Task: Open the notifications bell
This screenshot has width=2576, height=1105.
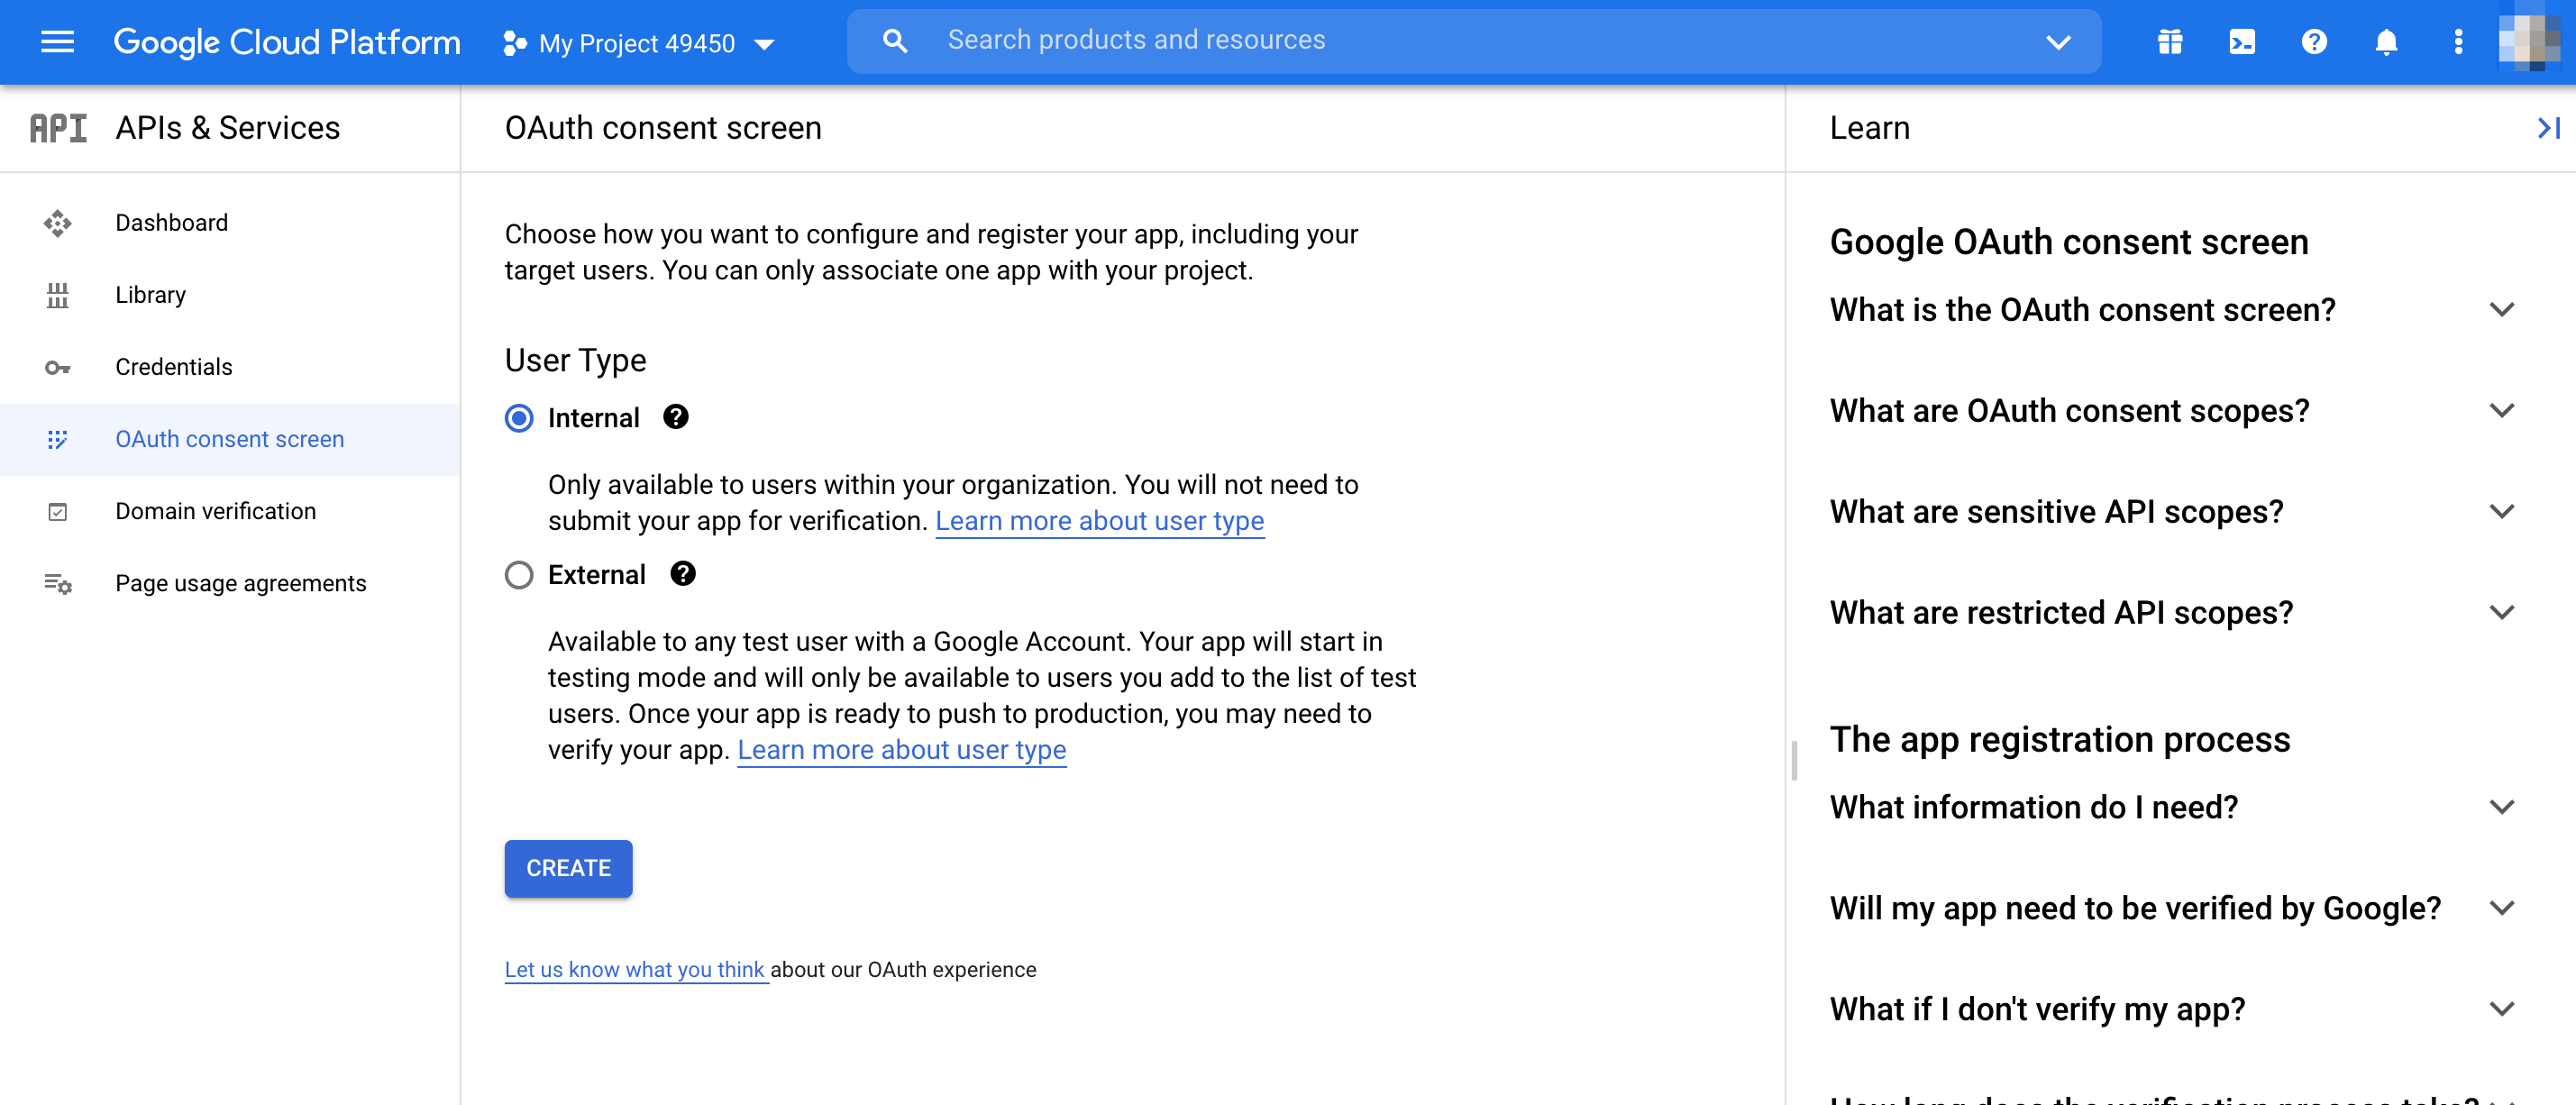Action: [x=2386, y=42]
